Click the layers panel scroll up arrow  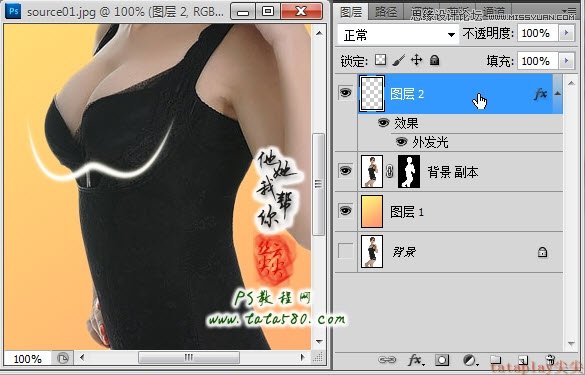(x=572, y=83)
